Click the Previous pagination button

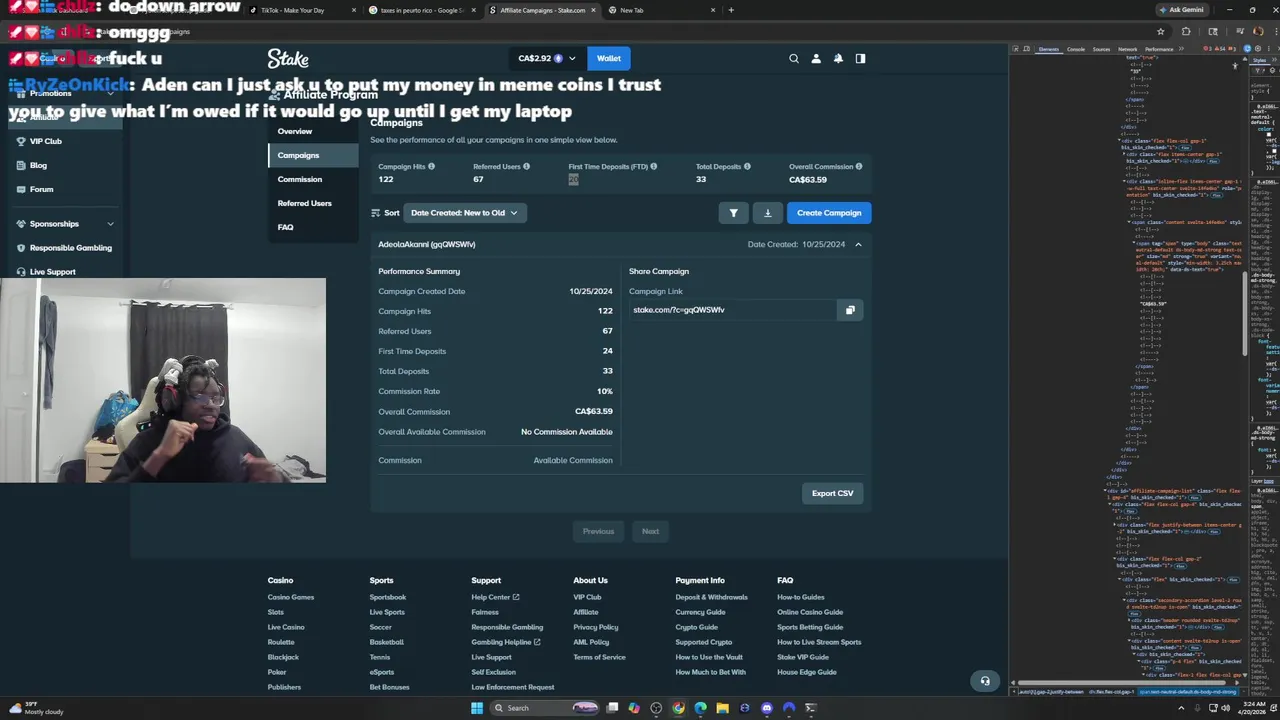tap(598, 531)
